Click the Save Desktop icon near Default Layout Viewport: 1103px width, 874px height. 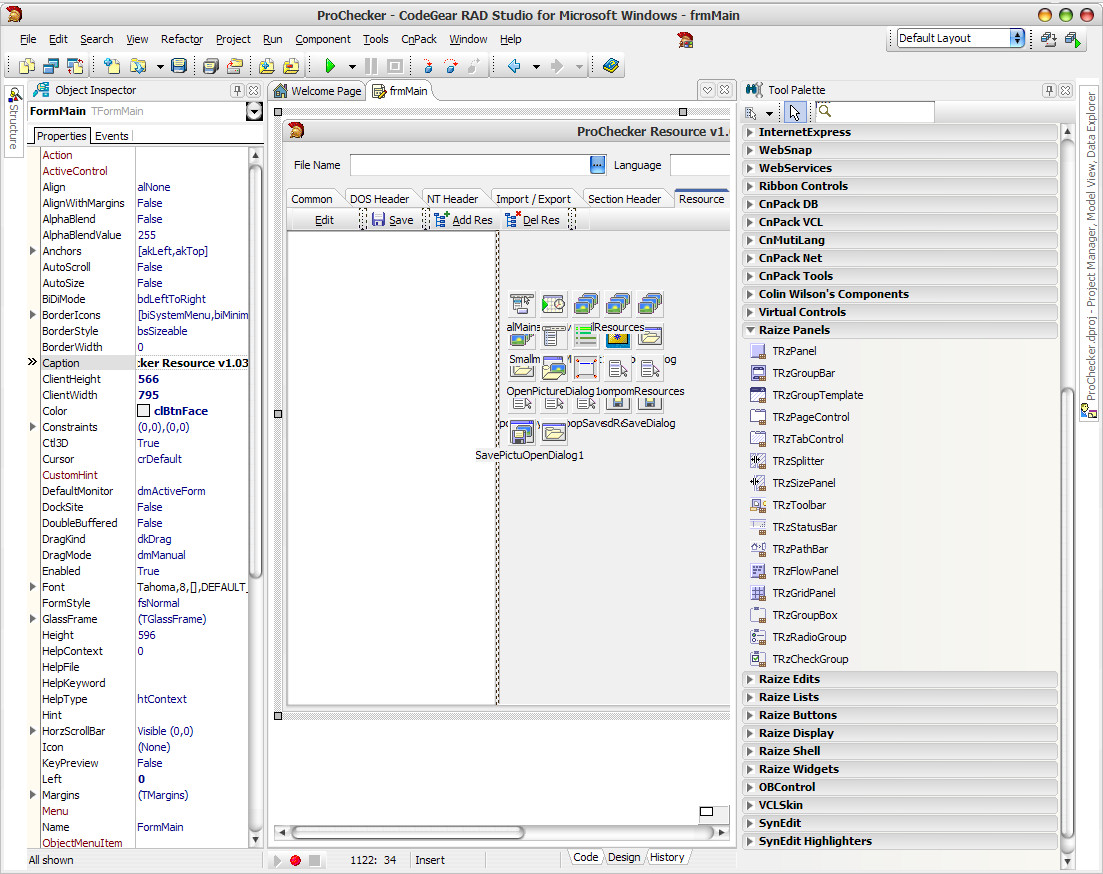tap(1048, 39)
